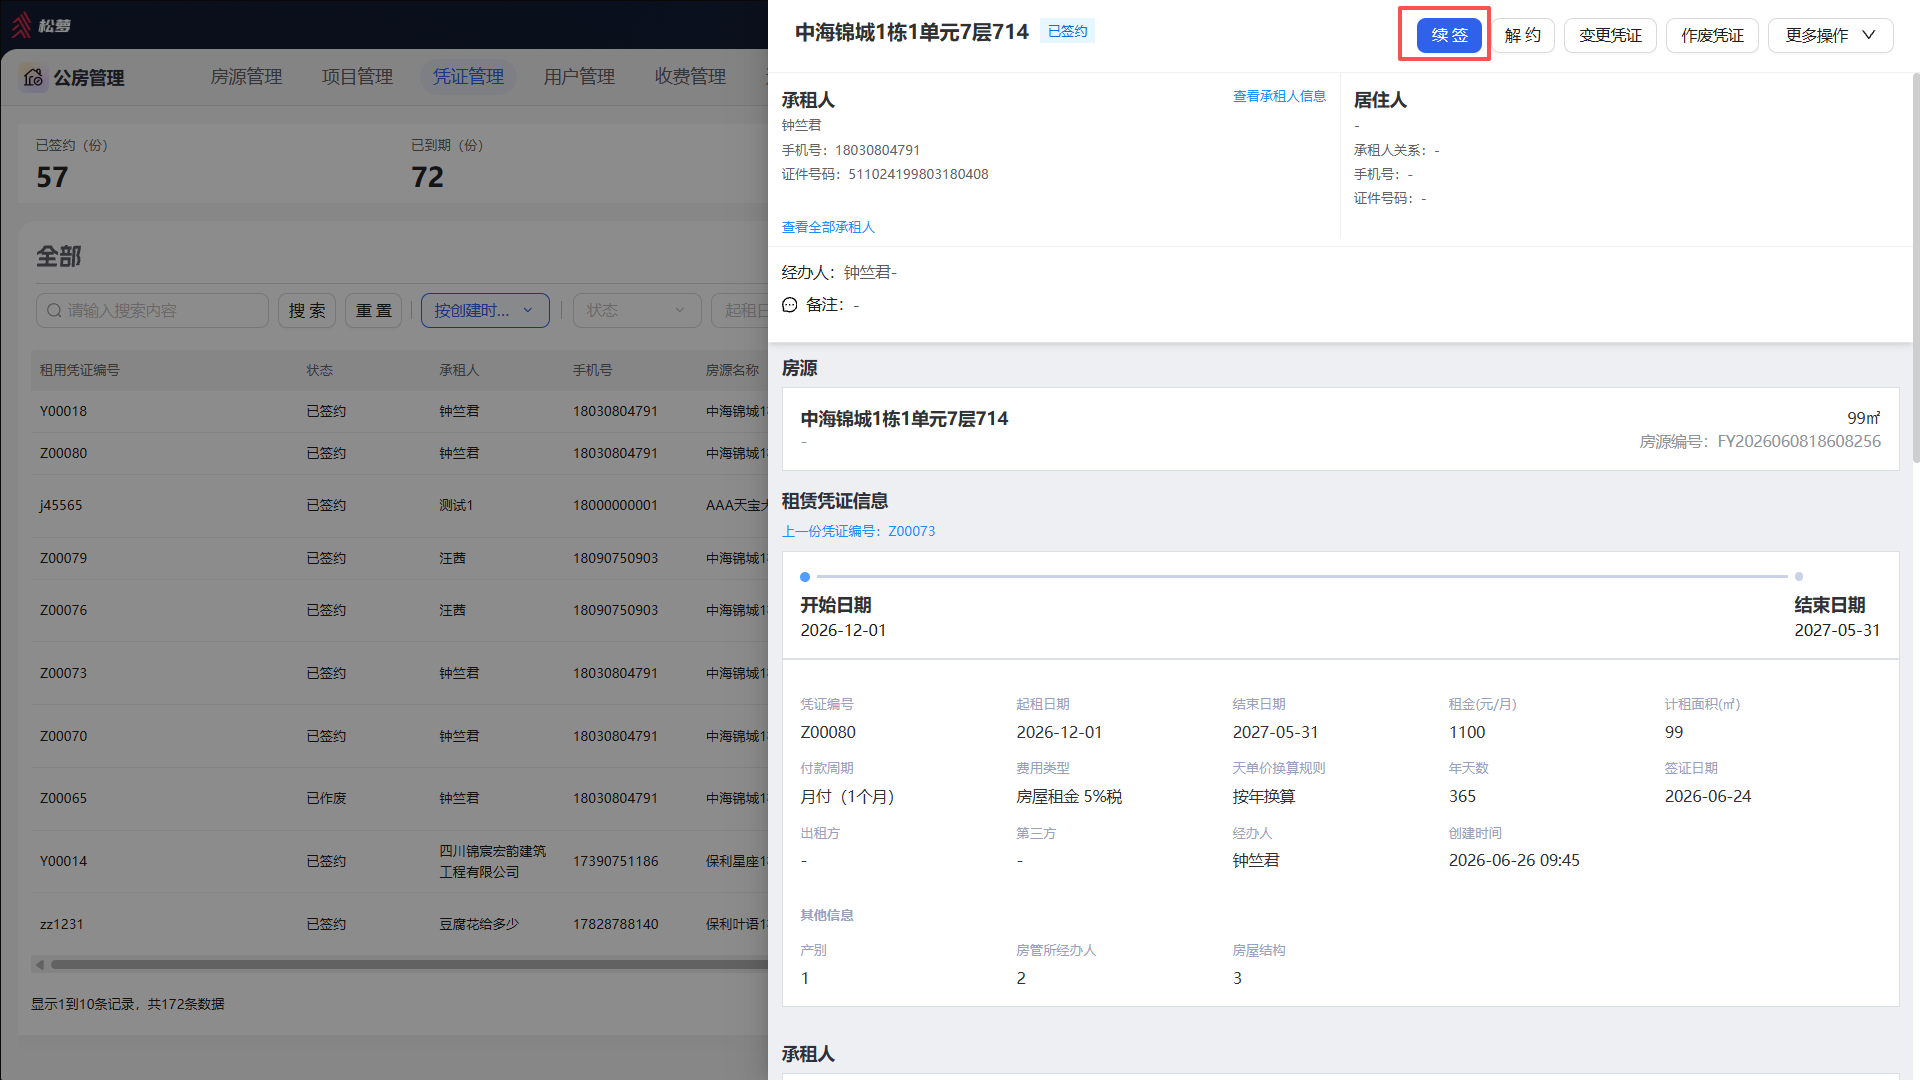Click the 费用类型 value 房屋租金 5%税

1069,797
